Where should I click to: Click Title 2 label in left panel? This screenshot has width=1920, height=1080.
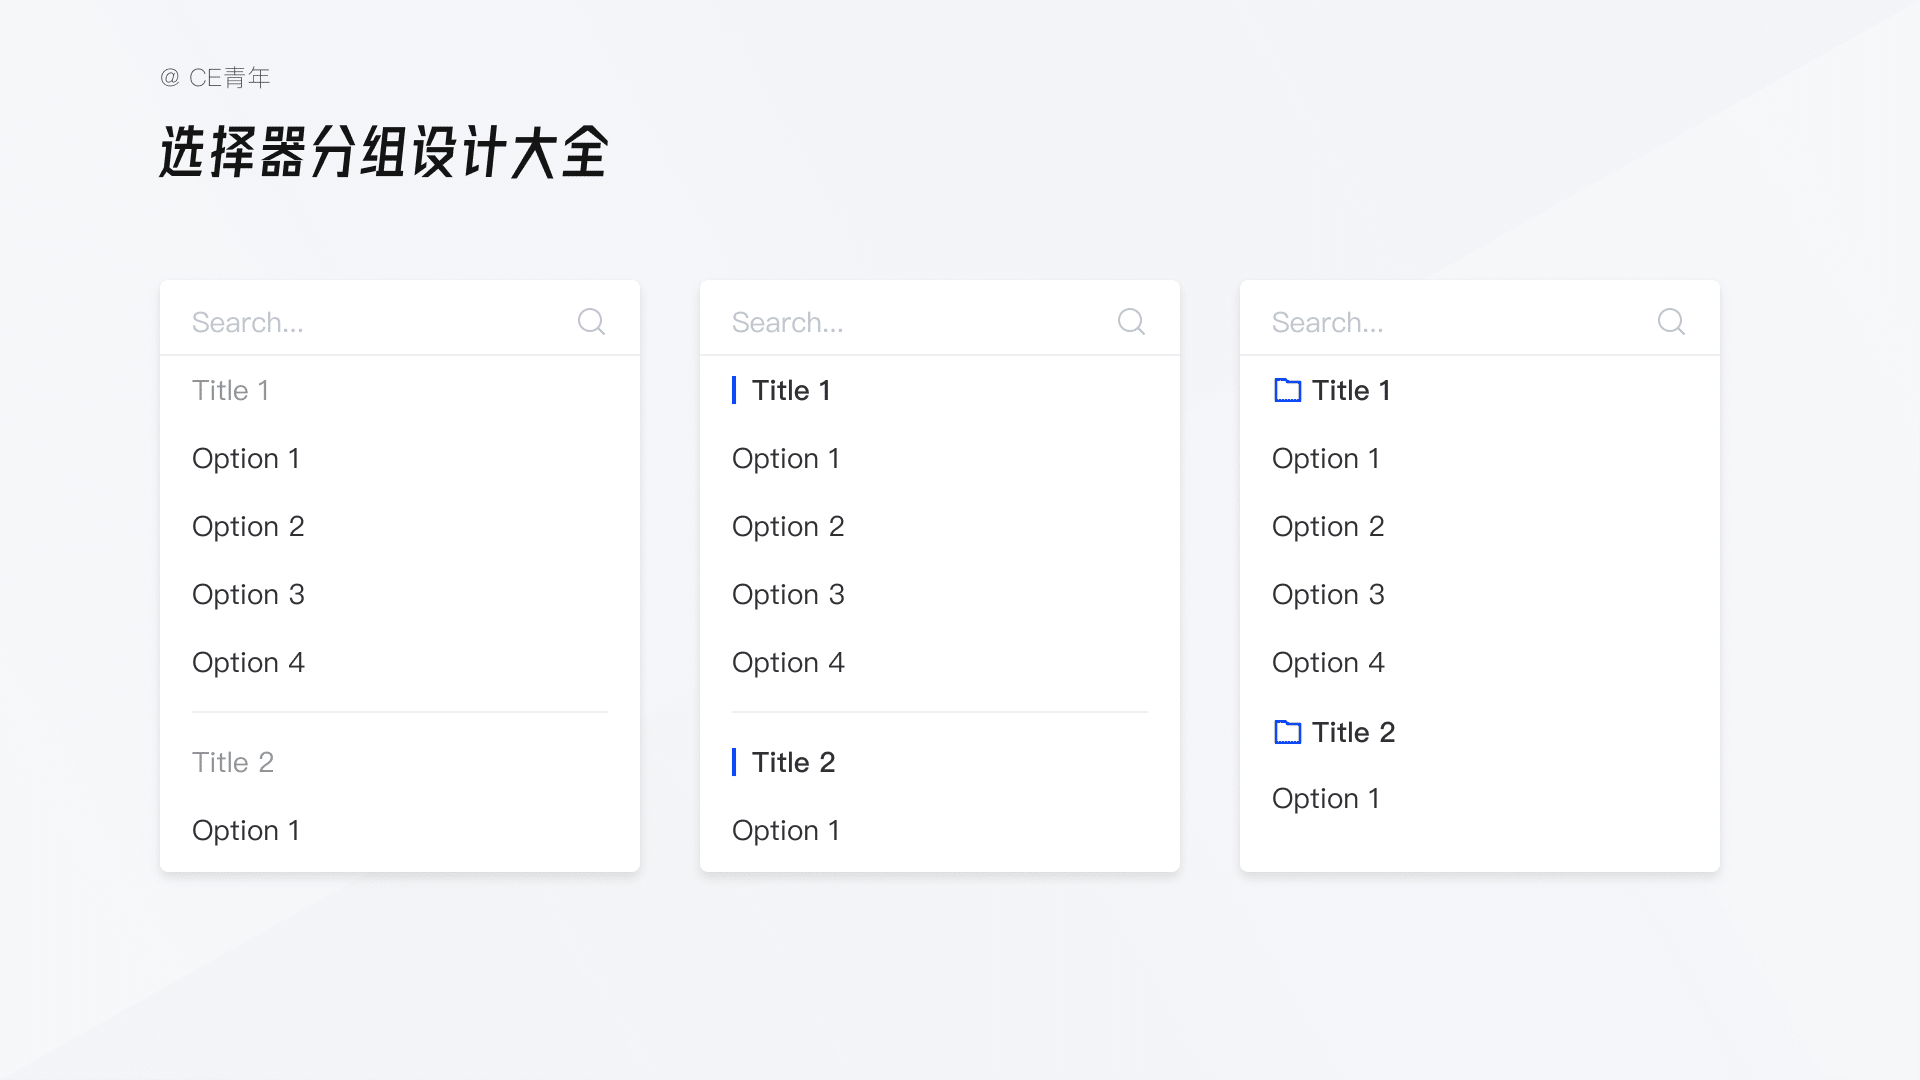(231, 761)
